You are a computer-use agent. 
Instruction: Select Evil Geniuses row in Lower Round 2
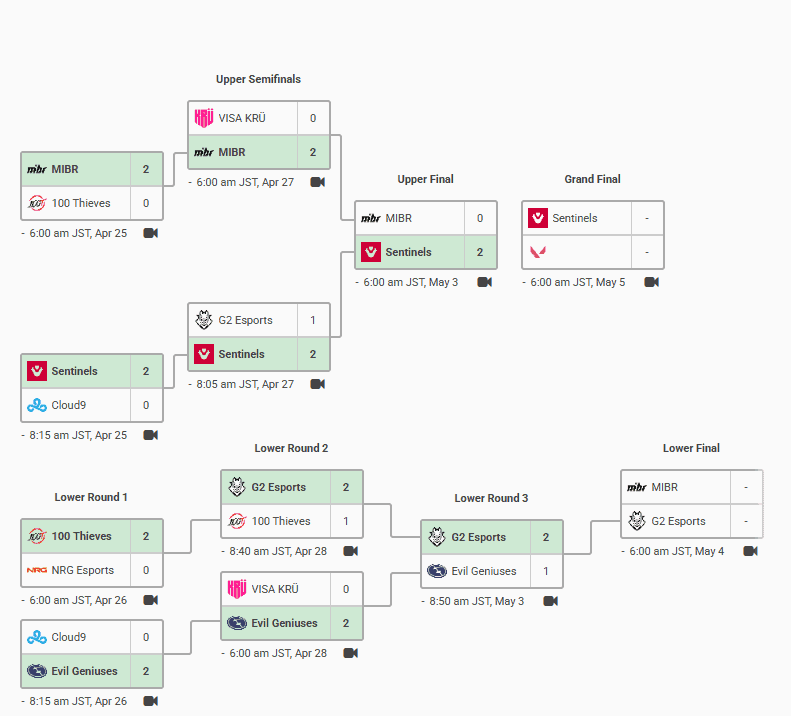pos(292,623)
